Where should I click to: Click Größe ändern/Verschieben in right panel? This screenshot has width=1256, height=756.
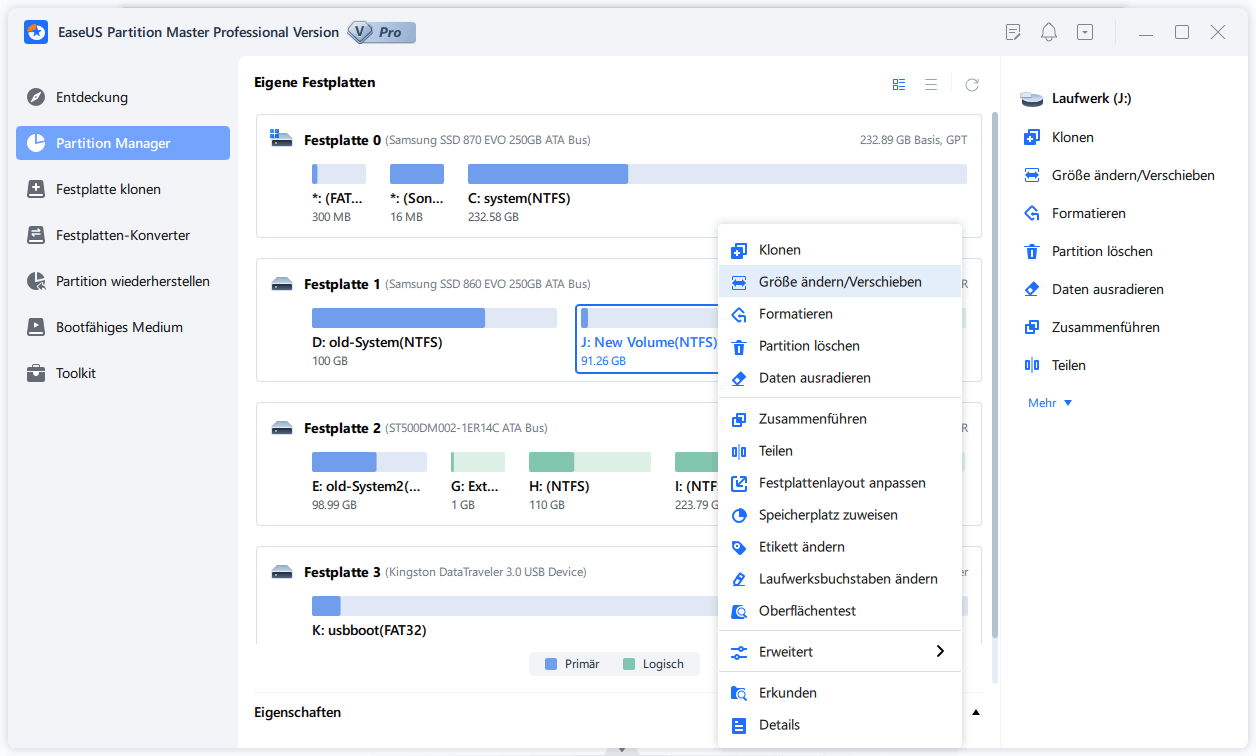pyautogui.click(x=1119, y=175)
